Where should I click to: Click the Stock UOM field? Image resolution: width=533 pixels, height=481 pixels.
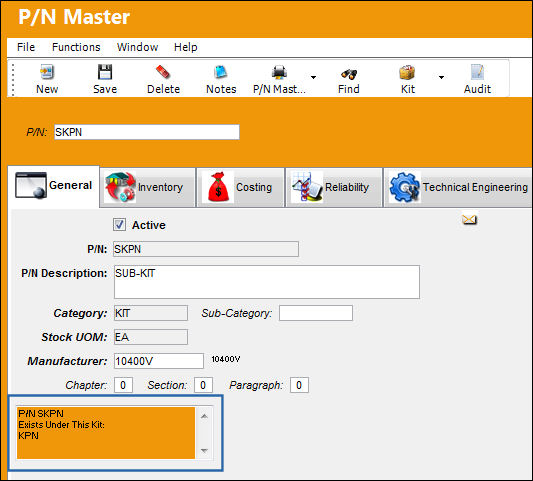(x=151, y=337)
